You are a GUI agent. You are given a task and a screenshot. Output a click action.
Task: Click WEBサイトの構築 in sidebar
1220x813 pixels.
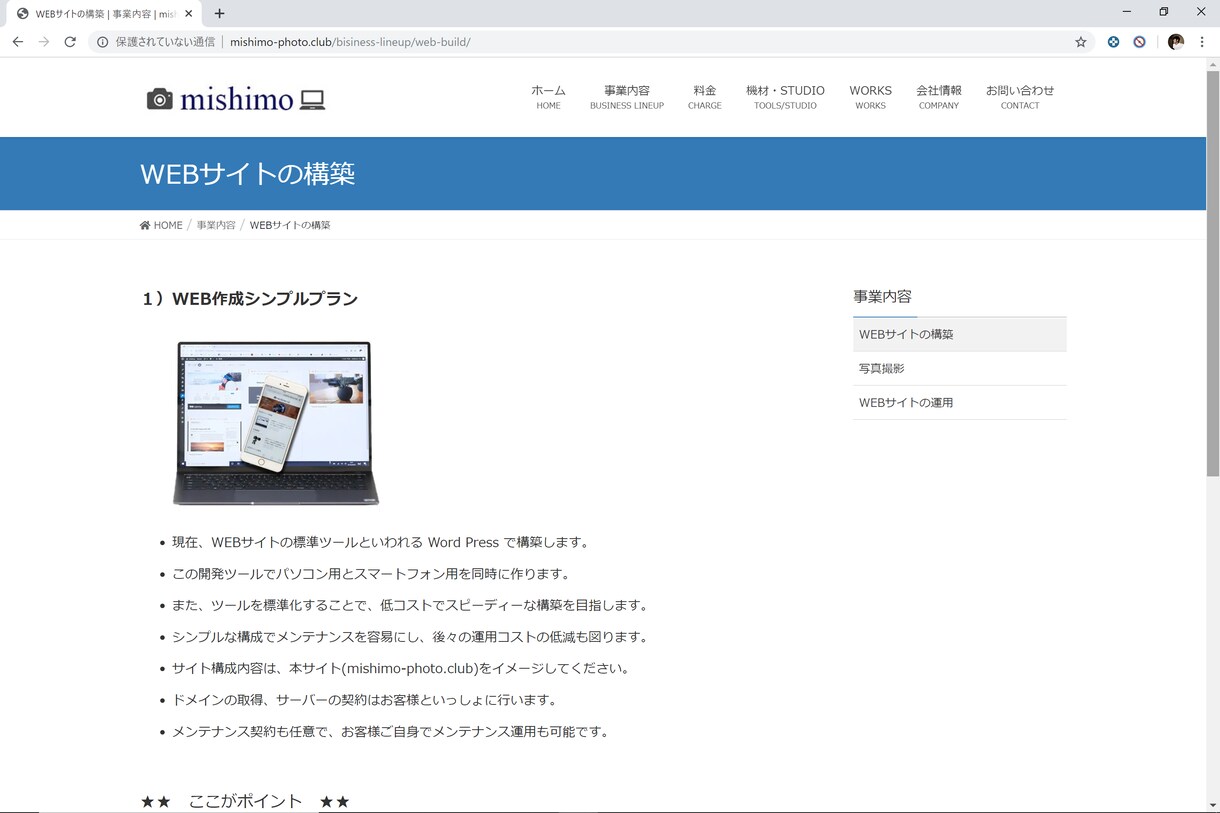960,334
